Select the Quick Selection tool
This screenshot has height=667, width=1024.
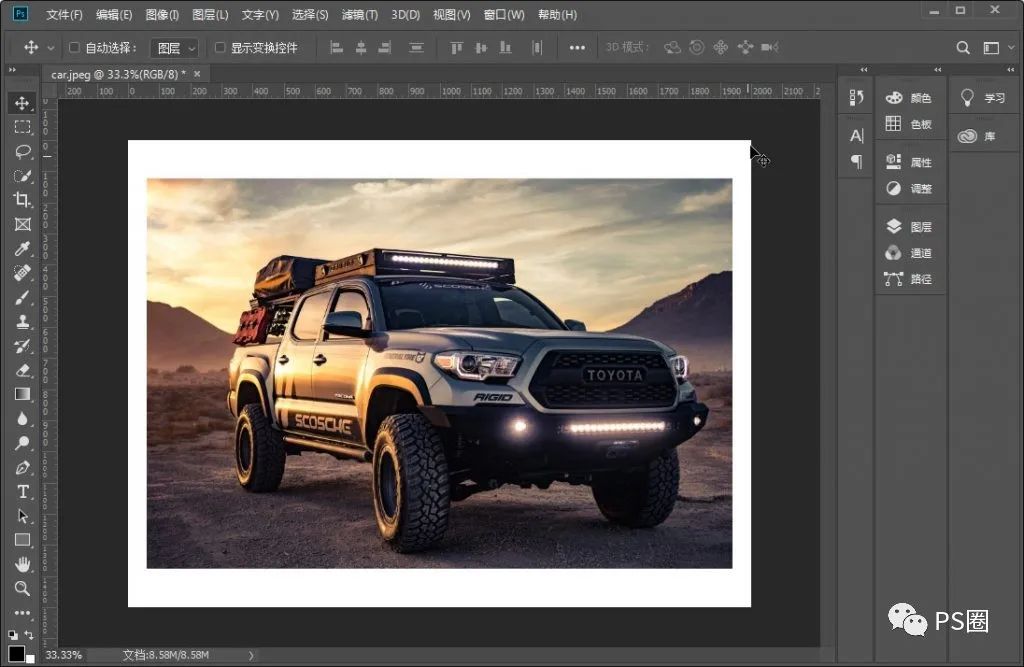click(22, 176)
